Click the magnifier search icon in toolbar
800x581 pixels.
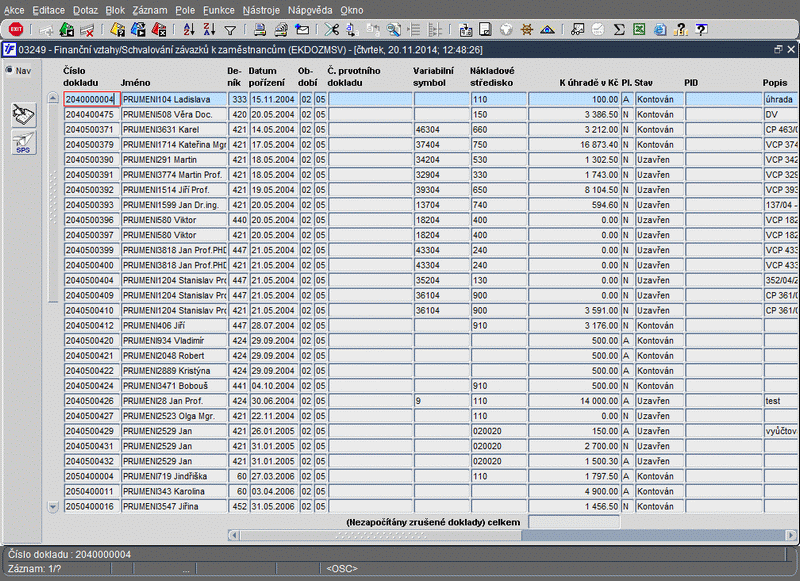point(393,30)
